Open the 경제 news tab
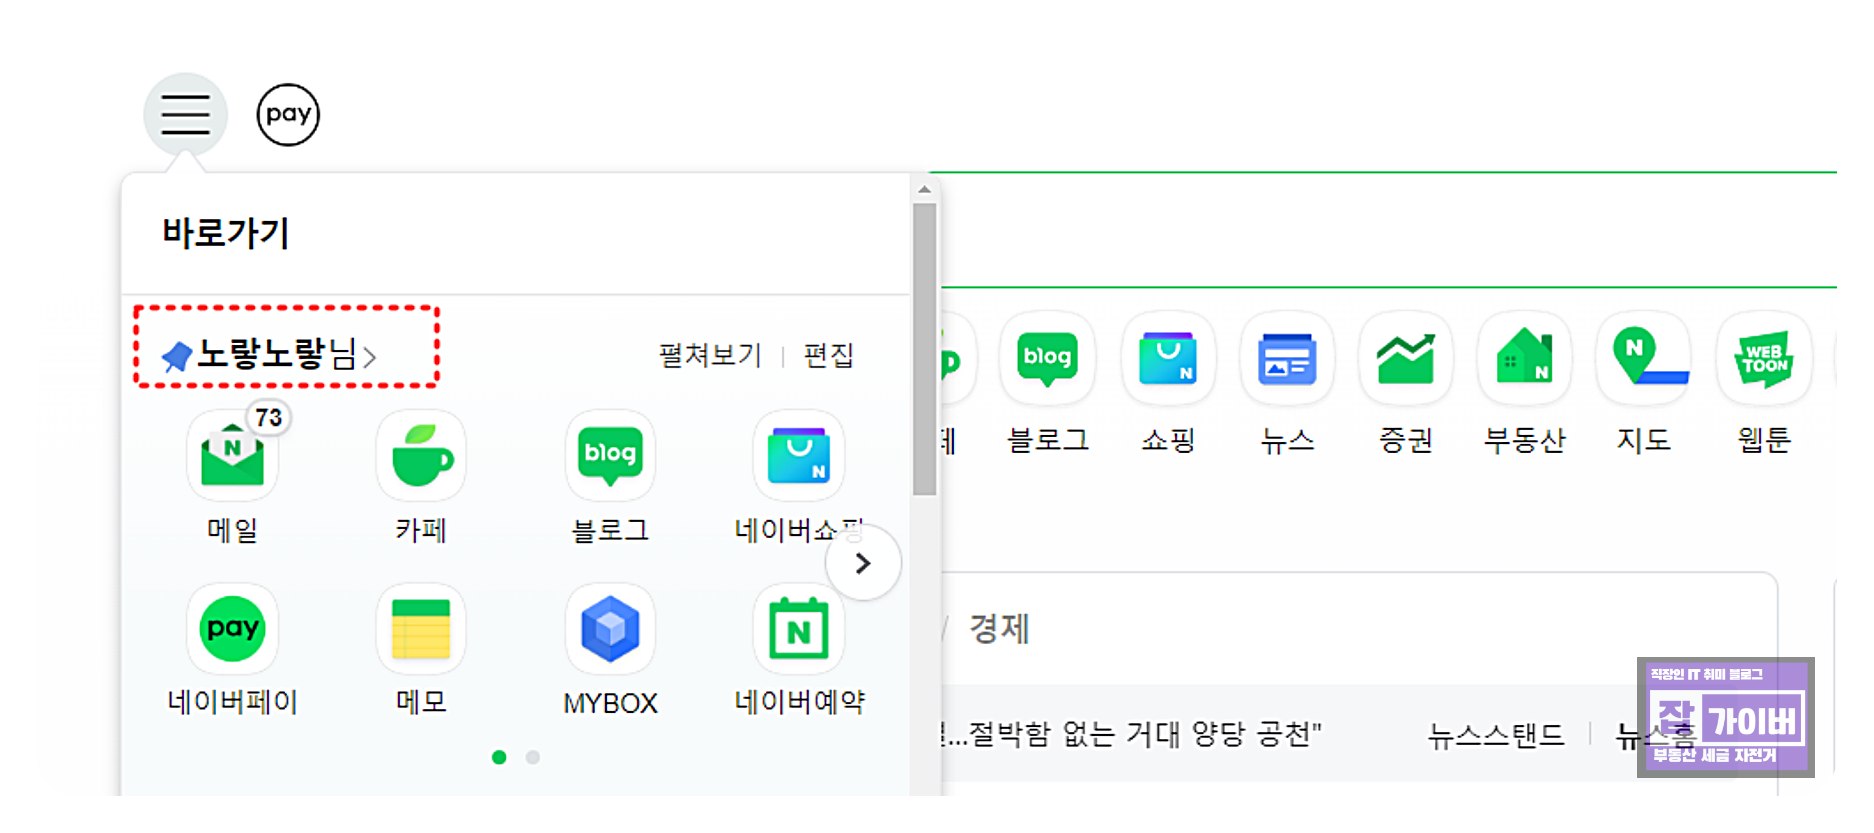Image resolution: width=1874 pixels, height=833 pixels. tap(999, 629)
